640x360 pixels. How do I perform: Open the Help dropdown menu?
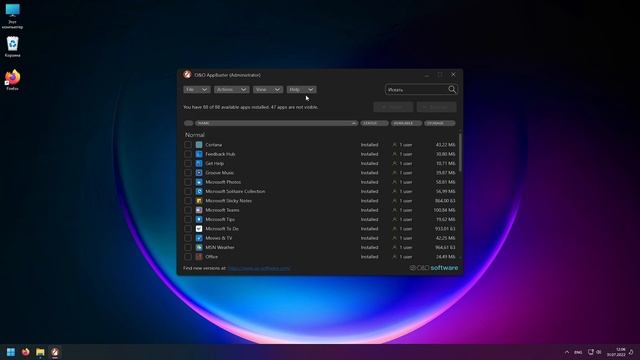pos(301,89)
